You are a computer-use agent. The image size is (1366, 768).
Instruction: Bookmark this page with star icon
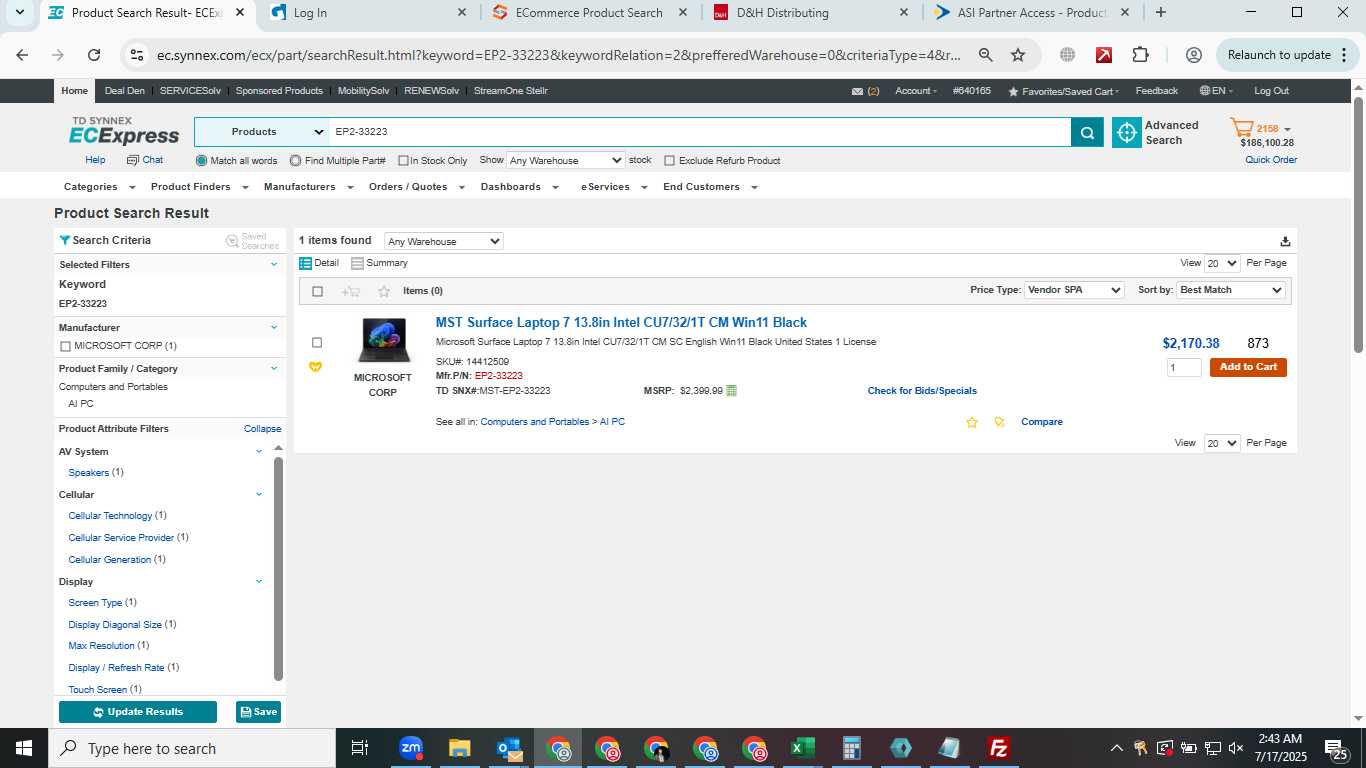pyautogui.click(x=1018, y=55)
